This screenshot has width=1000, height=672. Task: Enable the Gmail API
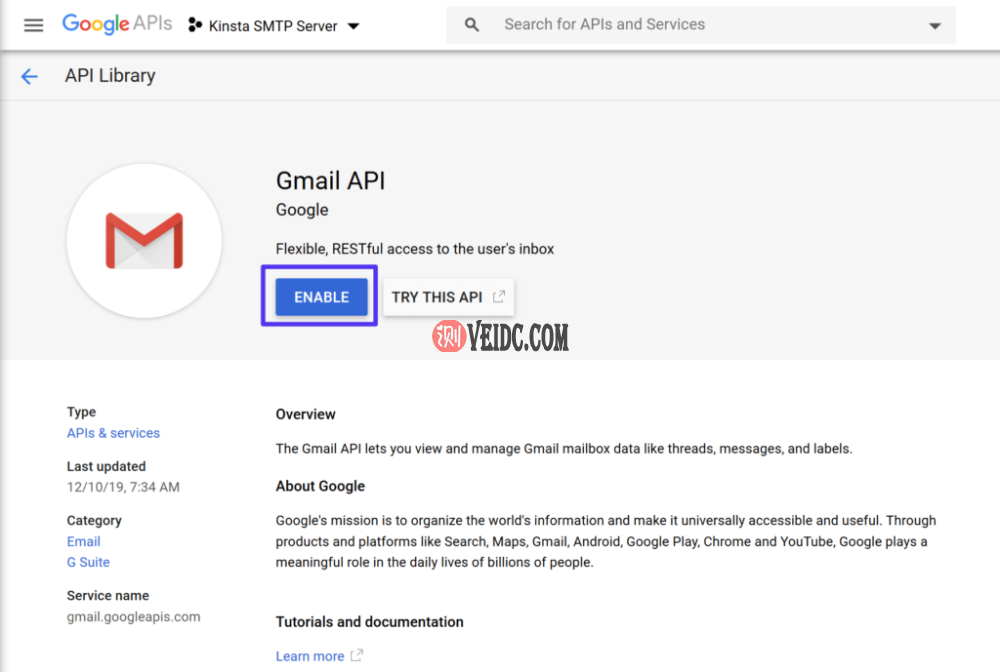(319, 296)
